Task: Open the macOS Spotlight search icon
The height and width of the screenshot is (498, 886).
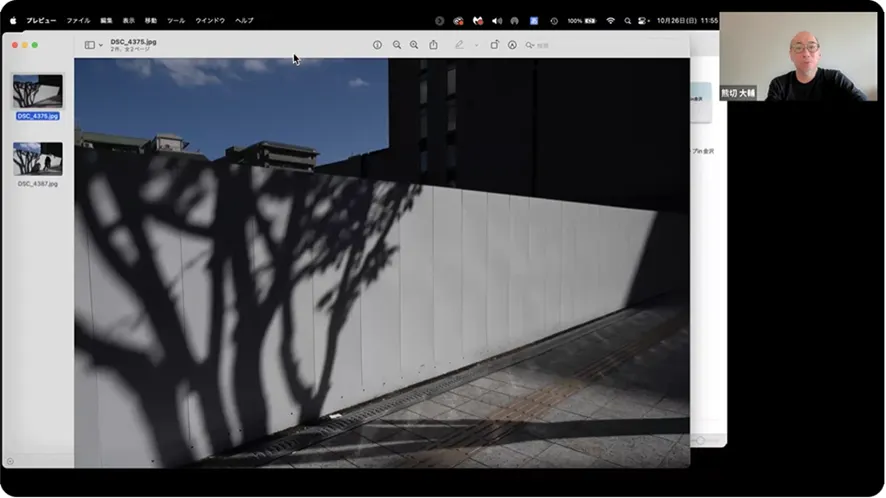Action: (x=627, y=20)
